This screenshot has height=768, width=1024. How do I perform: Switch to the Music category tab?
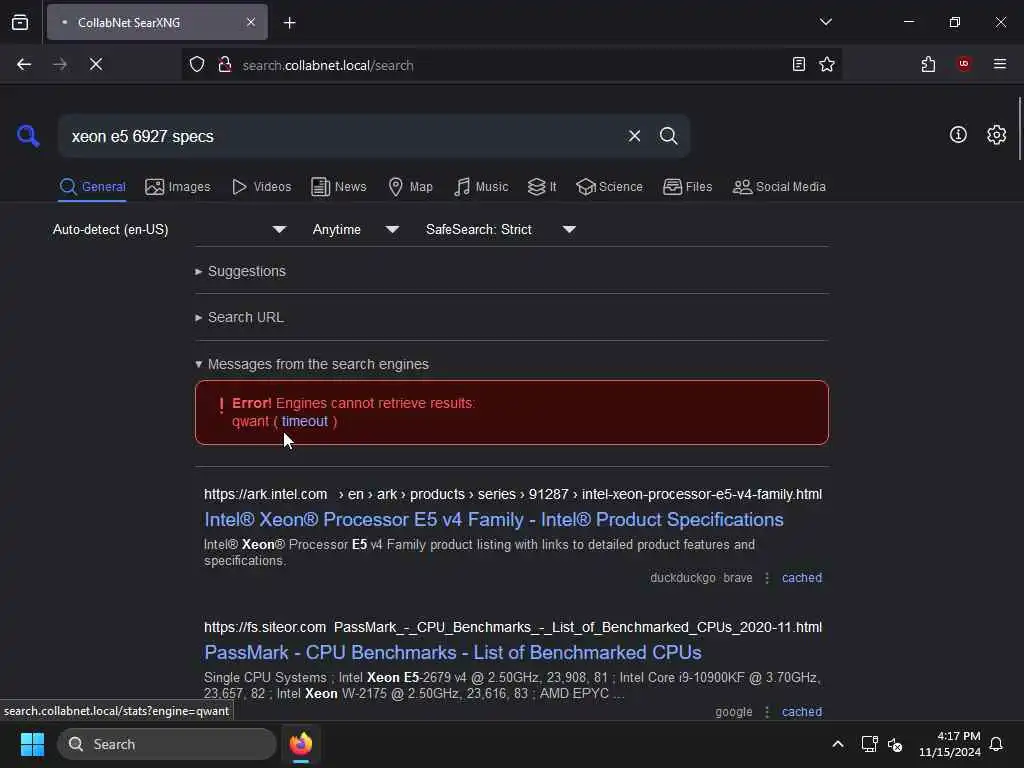[x=481, y=187]
